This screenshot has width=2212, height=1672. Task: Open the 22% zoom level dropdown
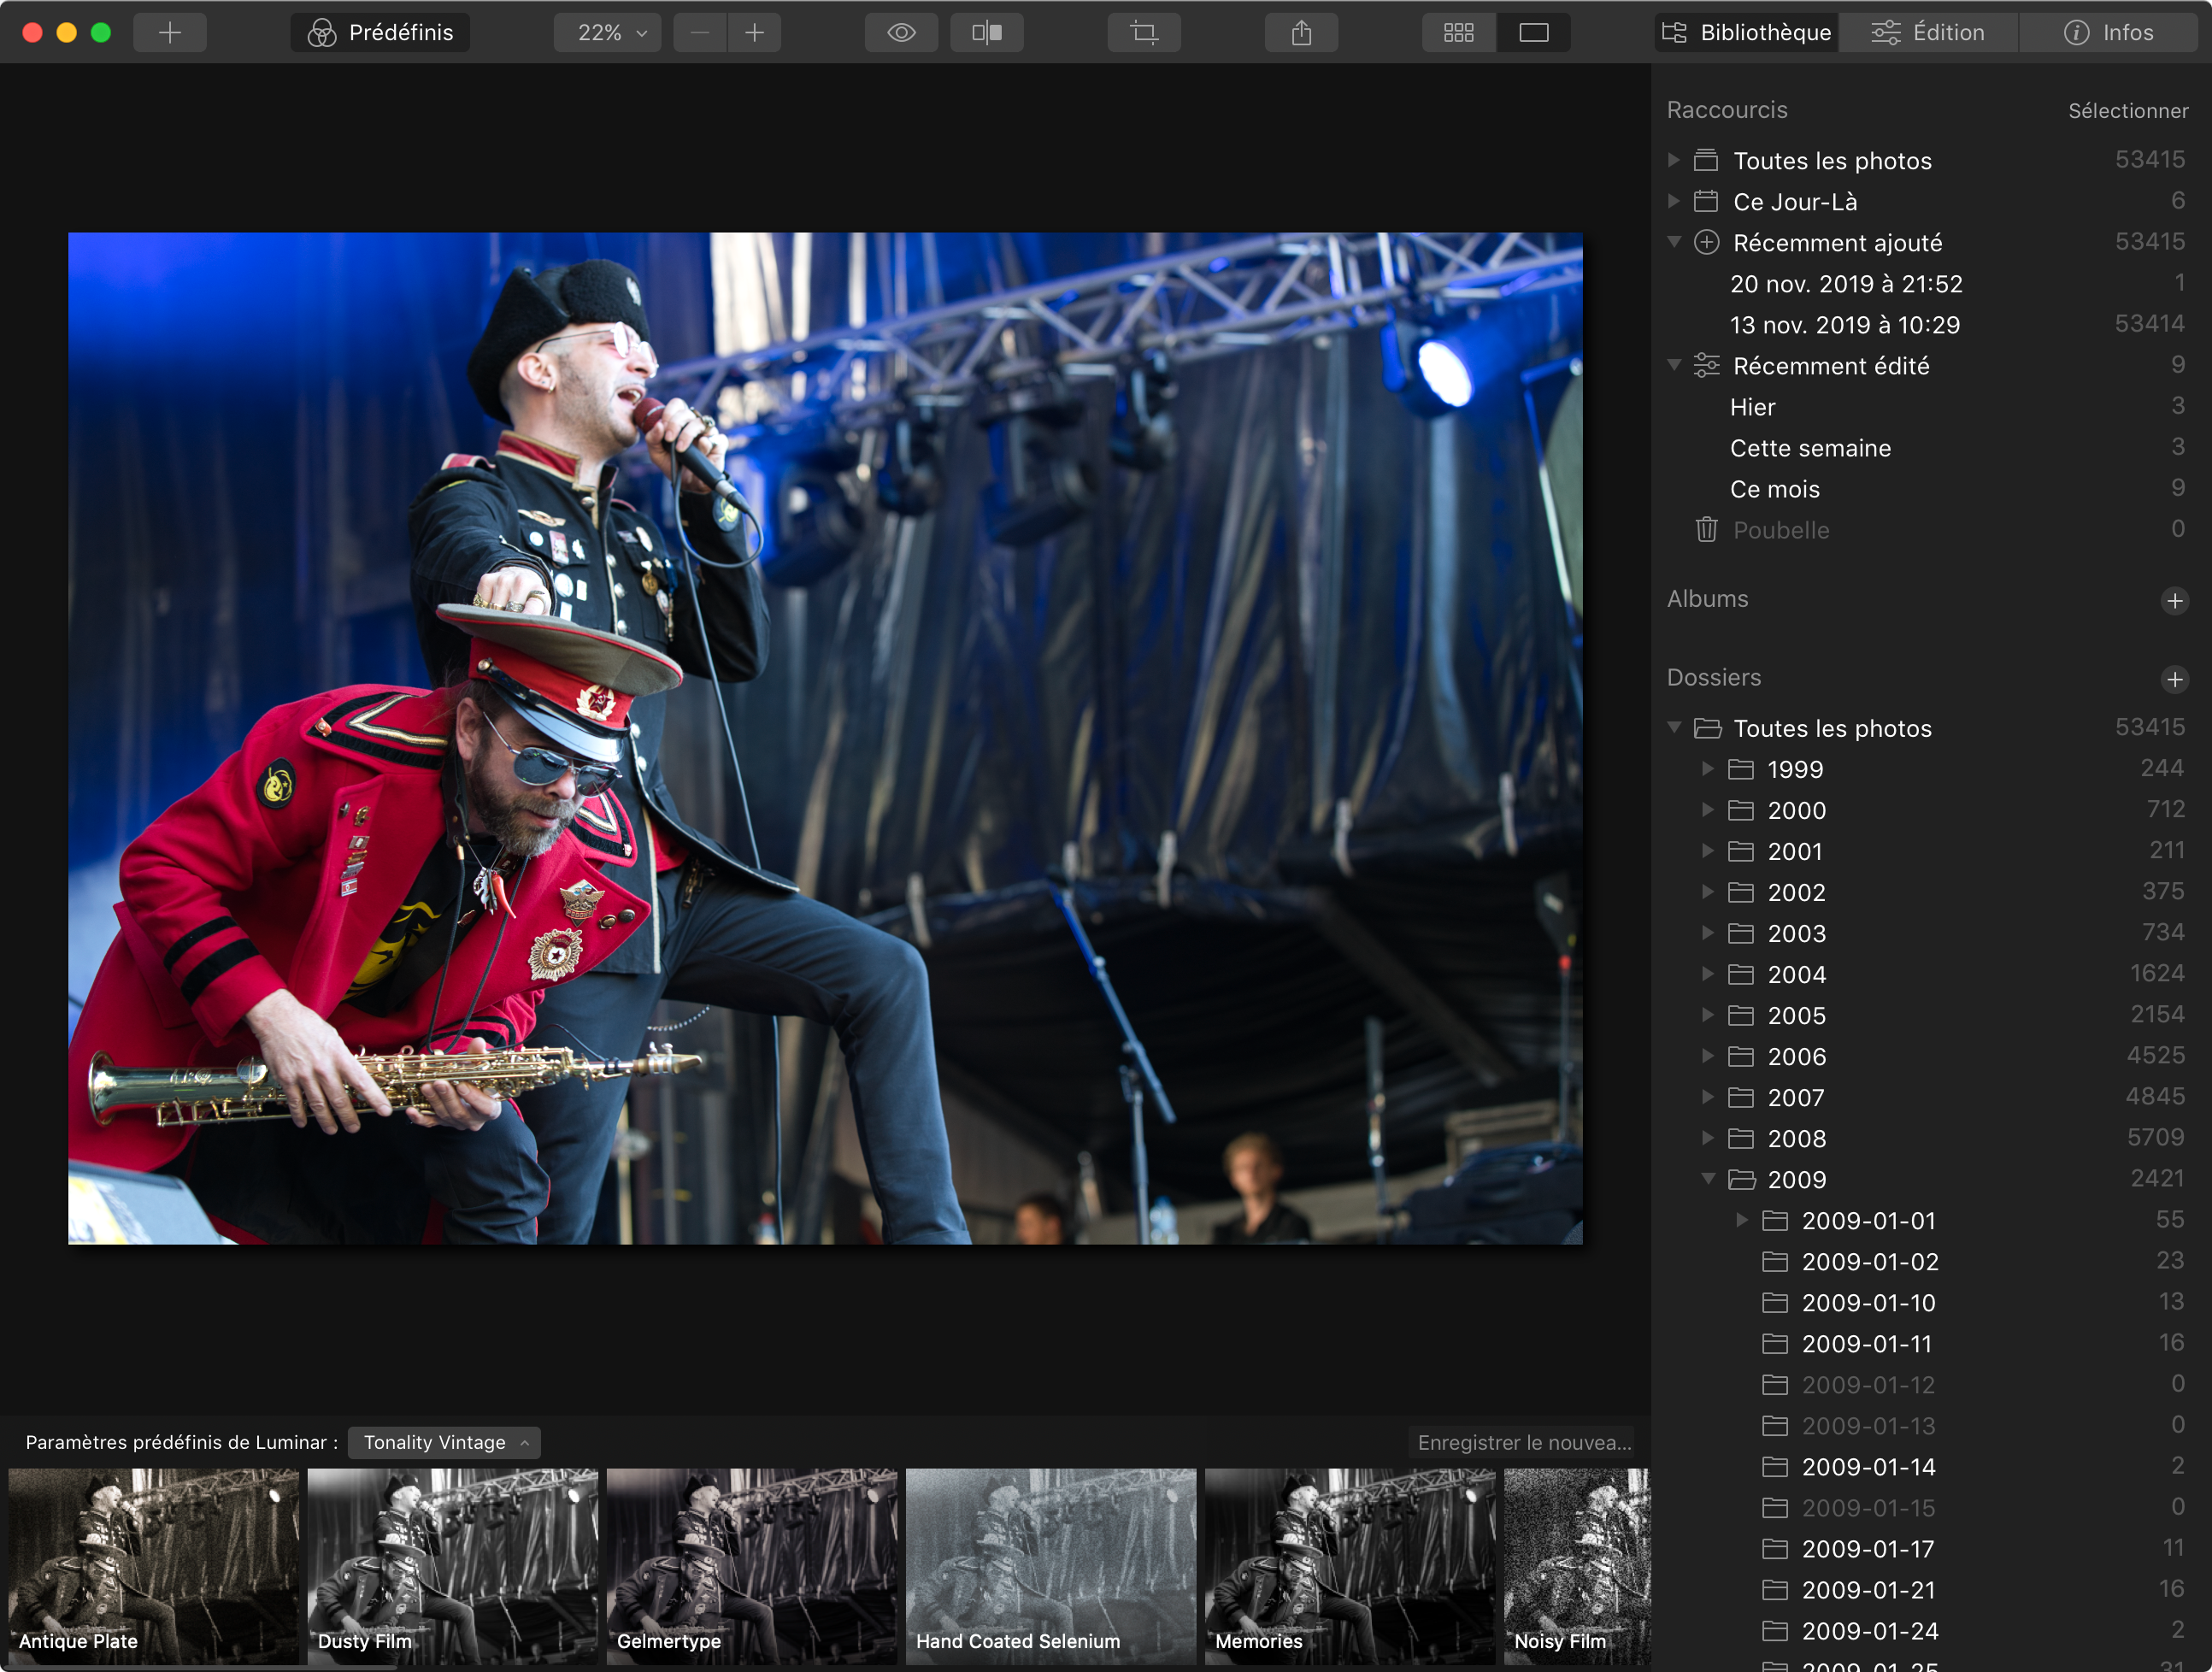tap(608, 33)
